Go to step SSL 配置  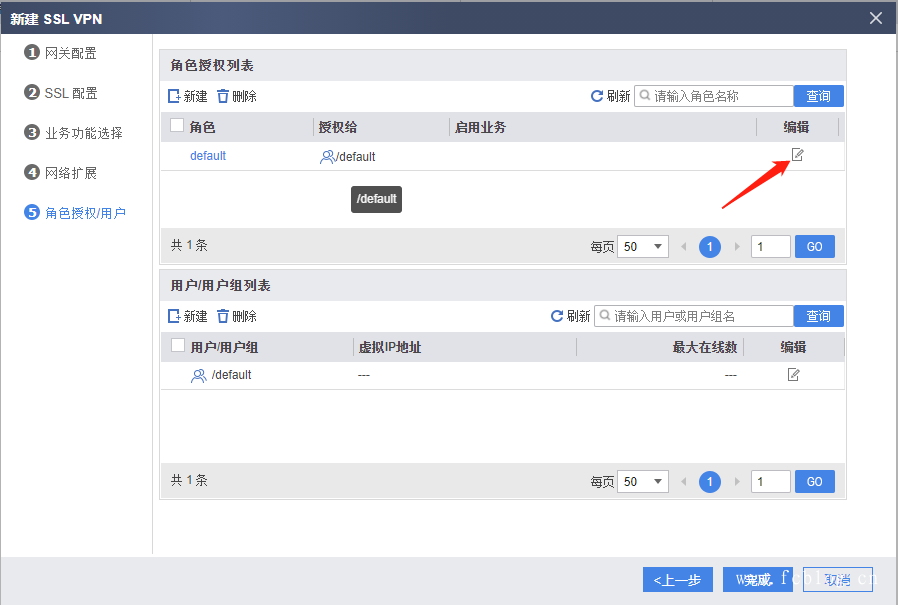pos(70,93)
